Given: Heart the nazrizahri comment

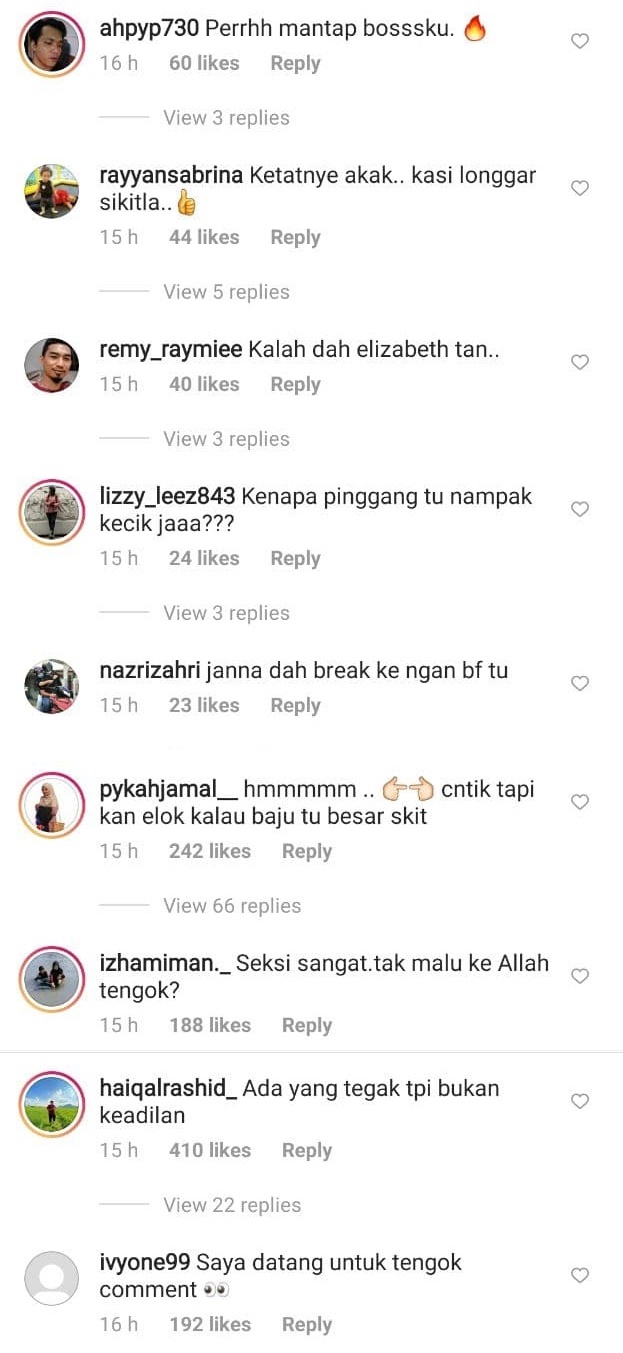Looking at the screenshot, I should tap(579, 683).
